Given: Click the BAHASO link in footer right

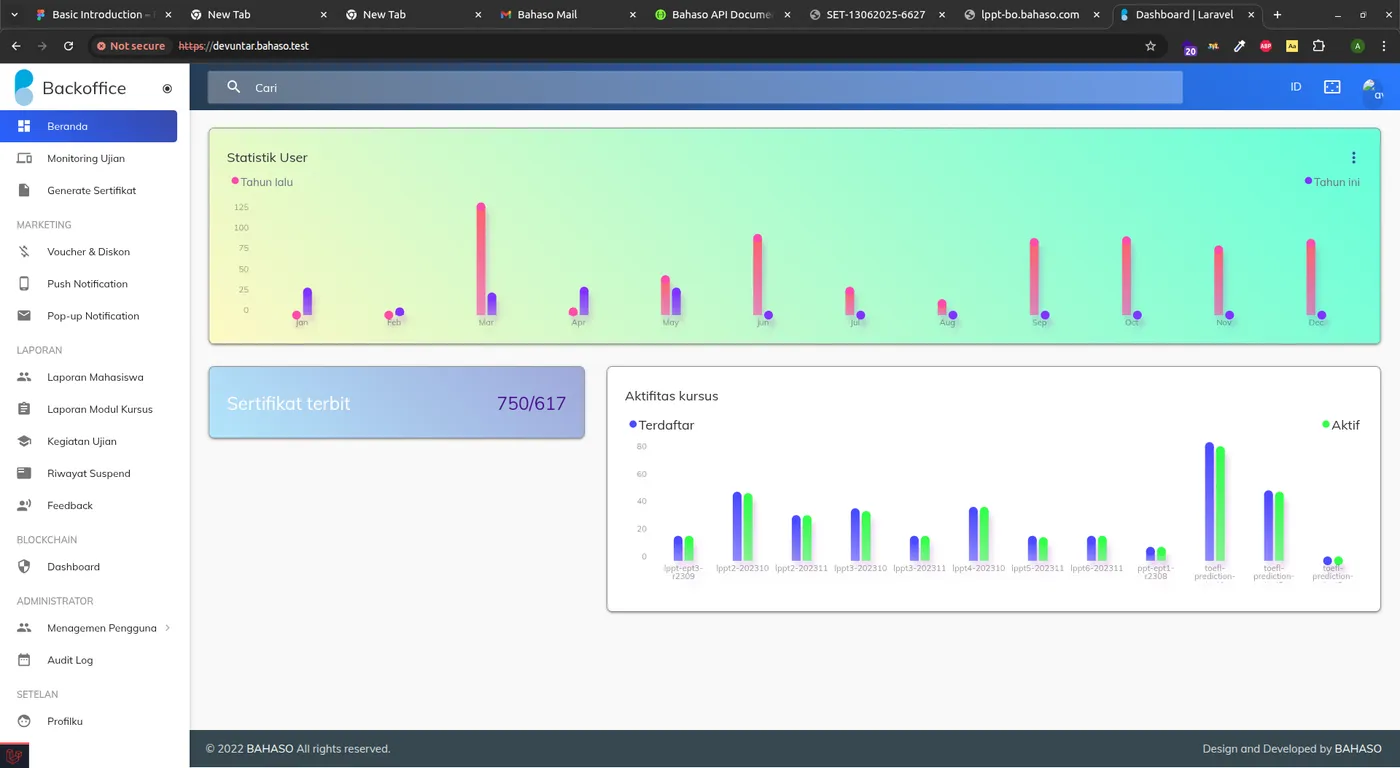Looking at the screenshot, I should (1357, 748).
